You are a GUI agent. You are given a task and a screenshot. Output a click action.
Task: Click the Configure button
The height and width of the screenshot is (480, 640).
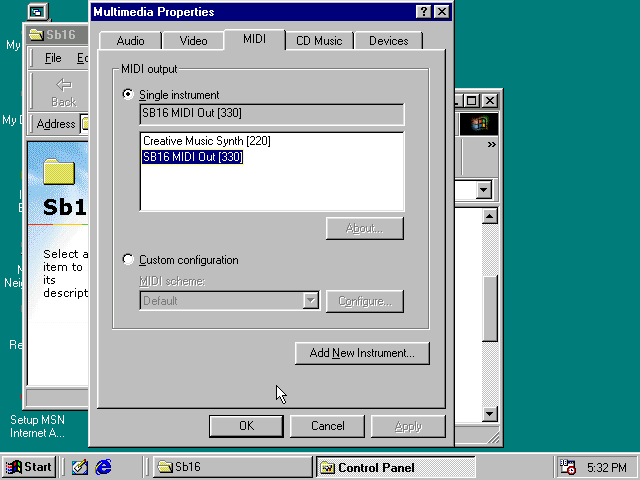(x=364, y=301)
